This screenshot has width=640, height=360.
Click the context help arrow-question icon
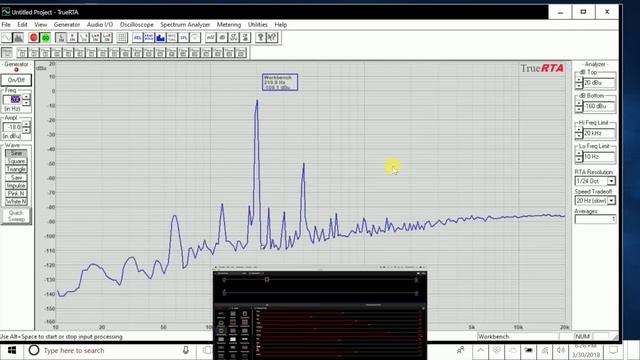coord(272,38)
